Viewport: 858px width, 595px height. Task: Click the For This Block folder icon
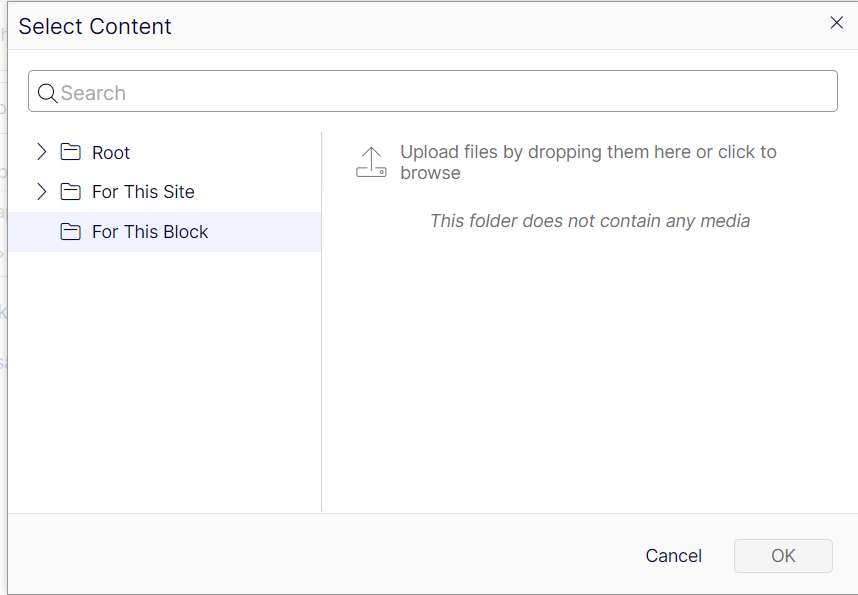(70, 232)
